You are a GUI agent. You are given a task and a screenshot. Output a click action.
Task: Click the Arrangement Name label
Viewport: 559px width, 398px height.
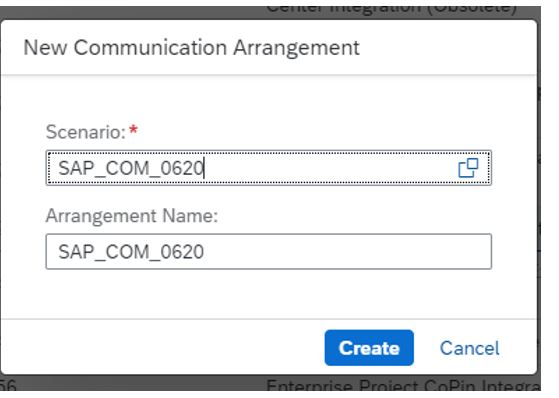tap(132, 216)
